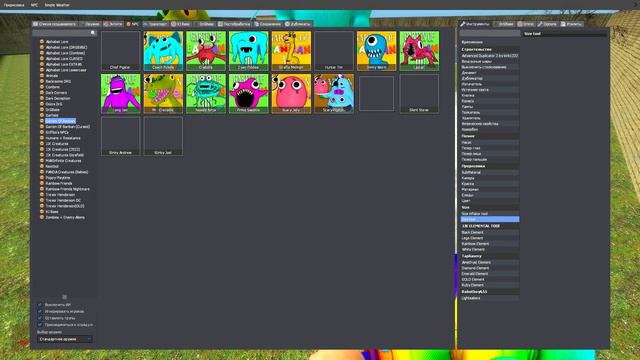The height and width of the screenshot is (360, 640).
Task: Switch to the Дубликаты tab
Action: click(x=298, y=24)
